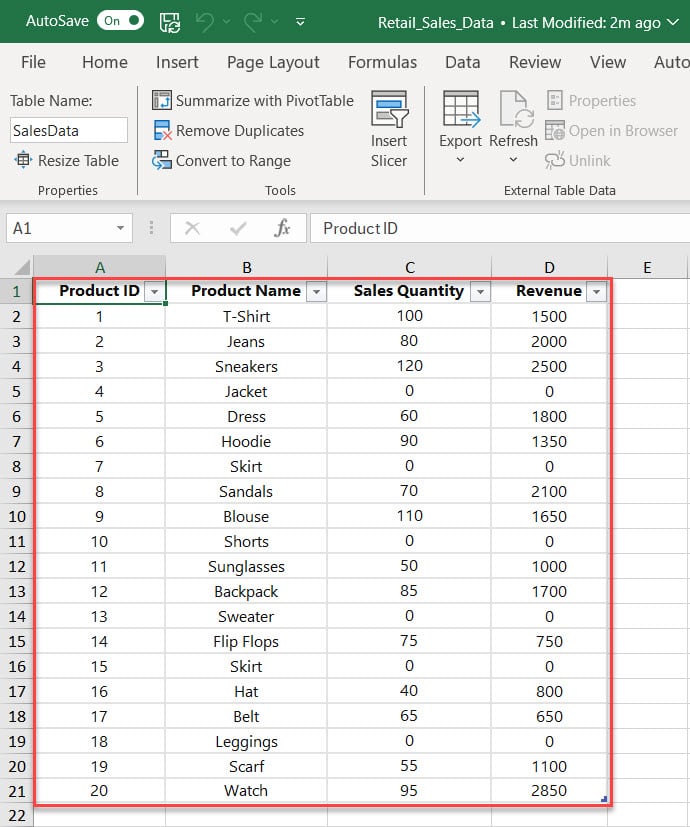This screenshot has width=690, height=827.
Task: Click the Summarize with PivotTable icon
Action: [x=161, y=100]
